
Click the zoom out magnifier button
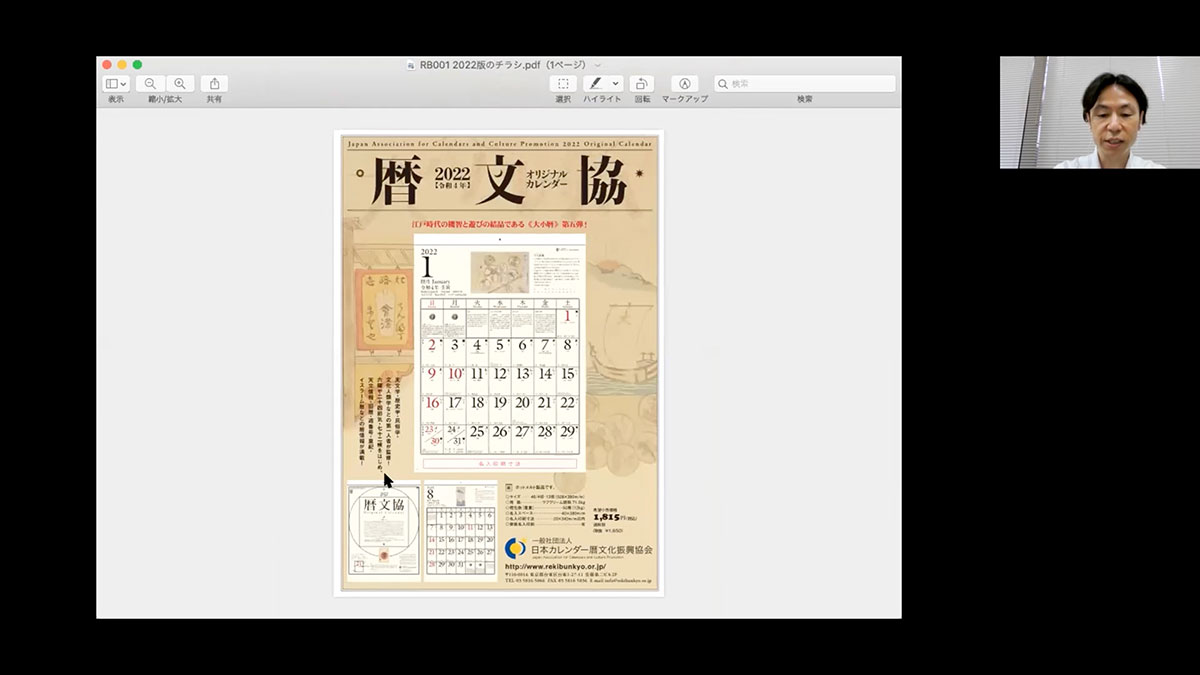coord(150,84)
